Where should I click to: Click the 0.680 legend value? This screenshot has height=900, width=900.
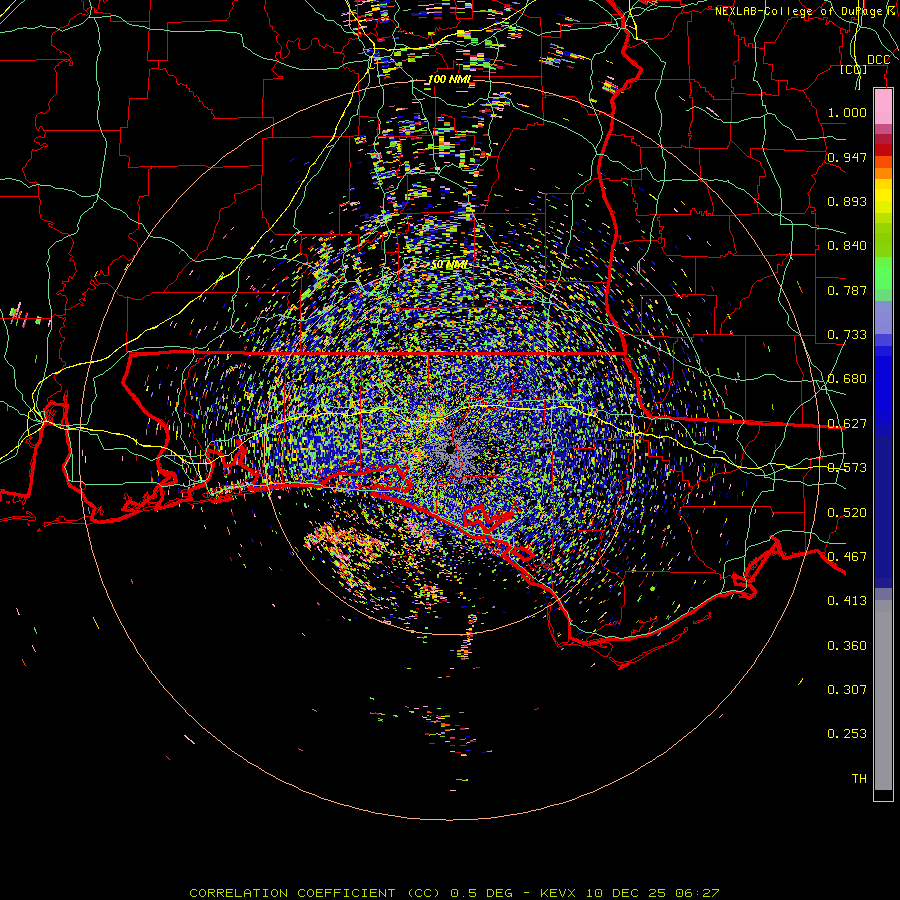[847, 379]
